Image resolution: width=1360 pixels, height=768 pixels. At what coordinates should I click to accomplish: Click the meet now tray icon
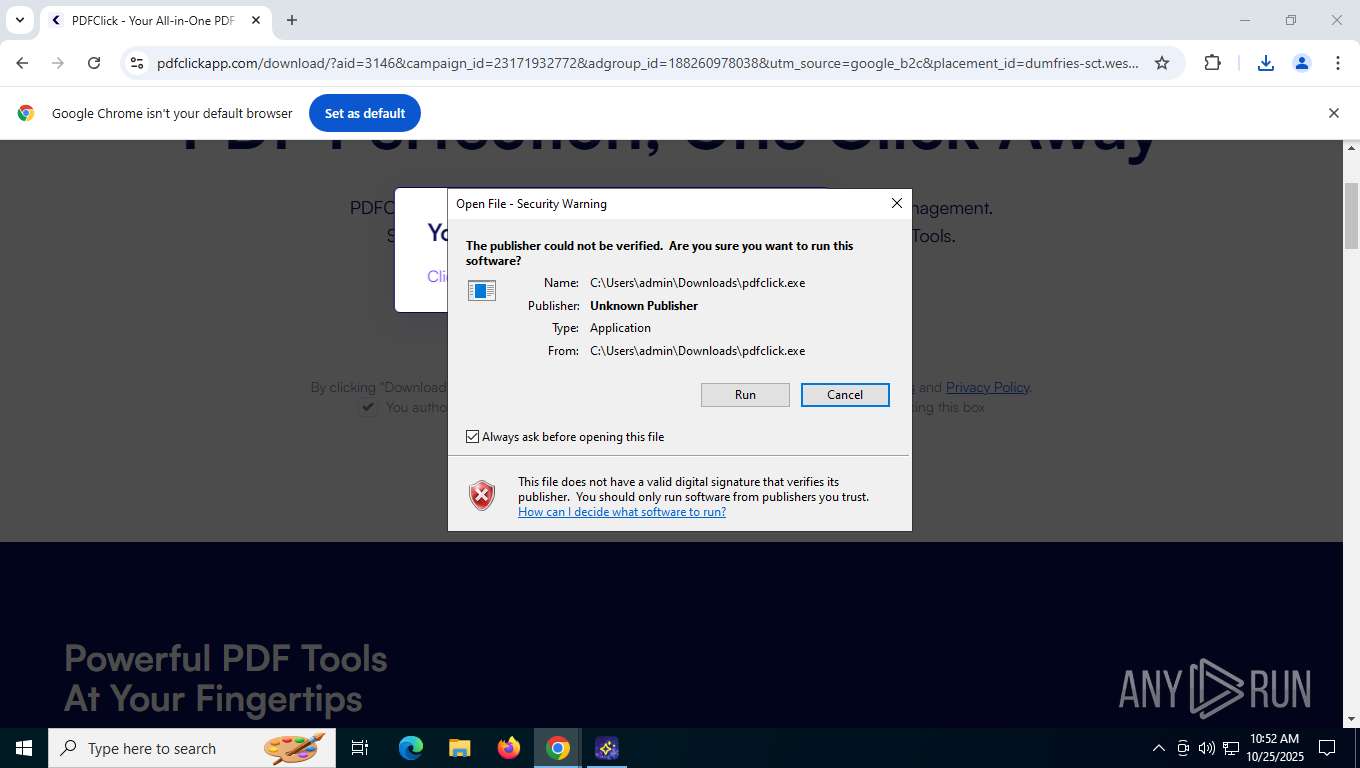(x=1183, y=748)
